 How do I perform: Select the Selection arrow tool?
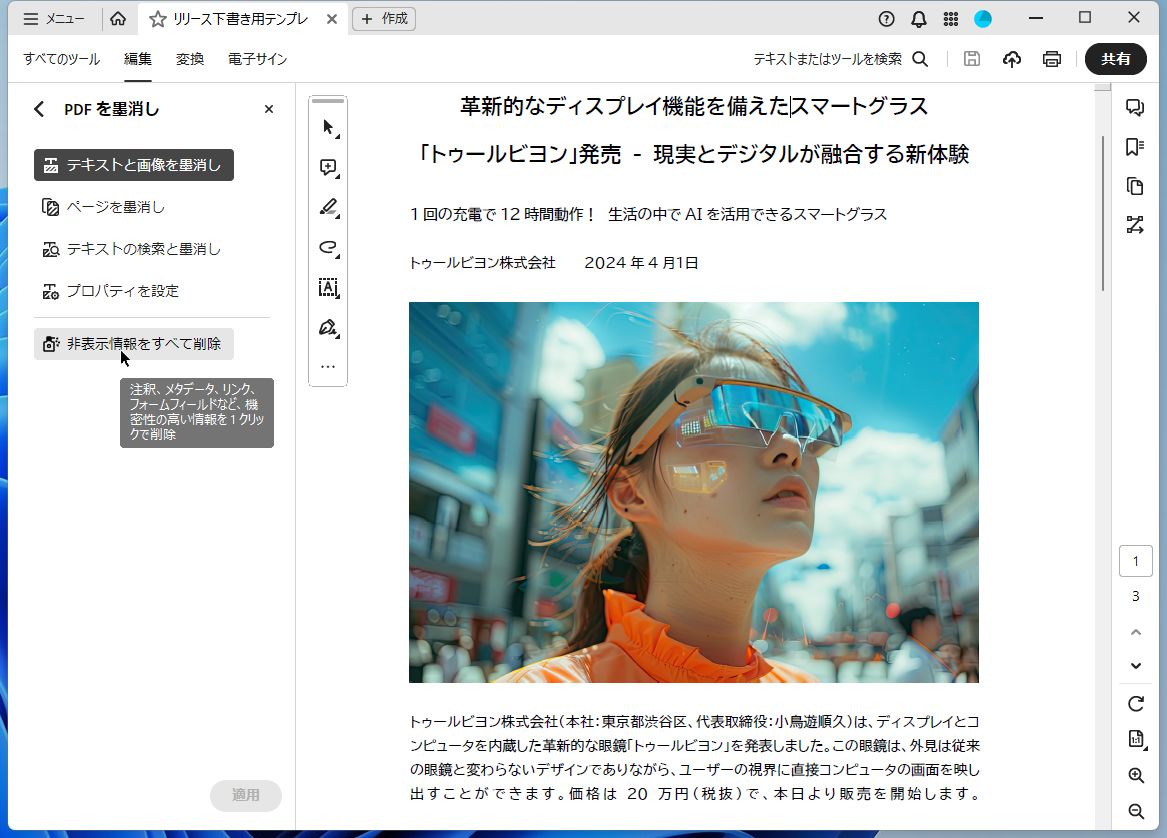(327, 127)
